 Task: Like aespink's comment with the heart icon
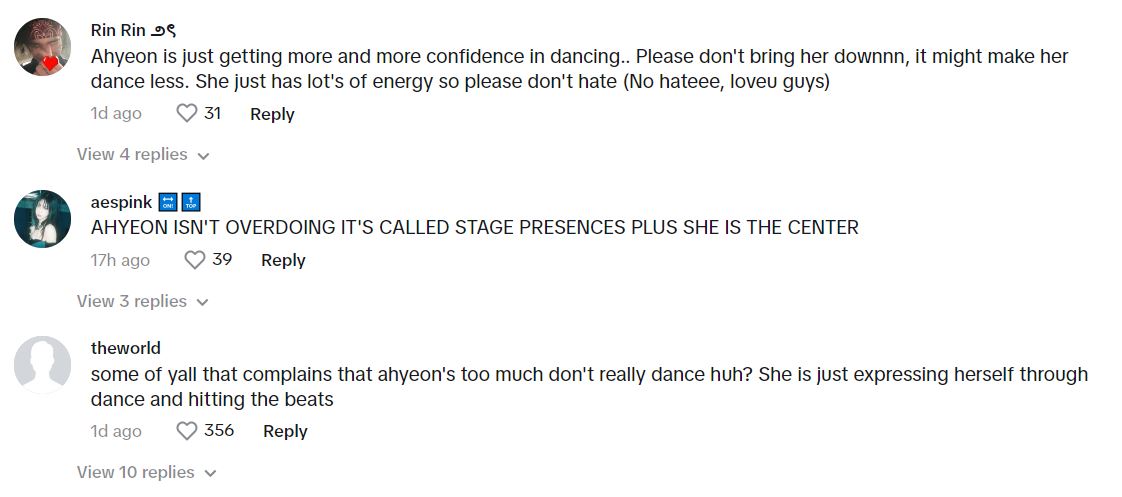coord(195,260)
